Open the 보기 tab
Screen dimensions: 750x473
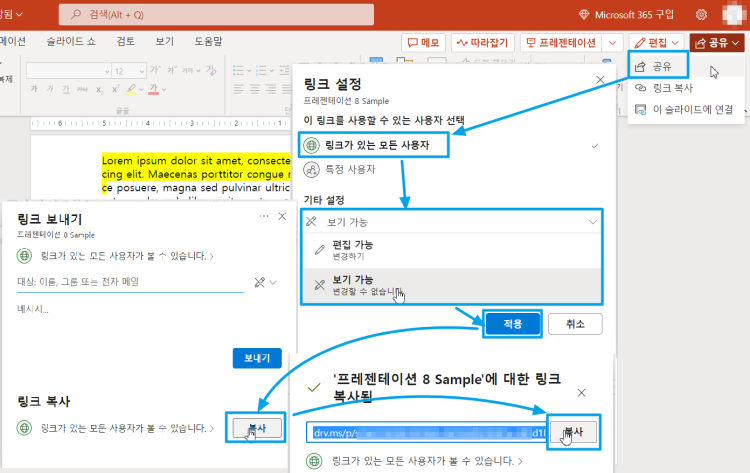[164, 42]
